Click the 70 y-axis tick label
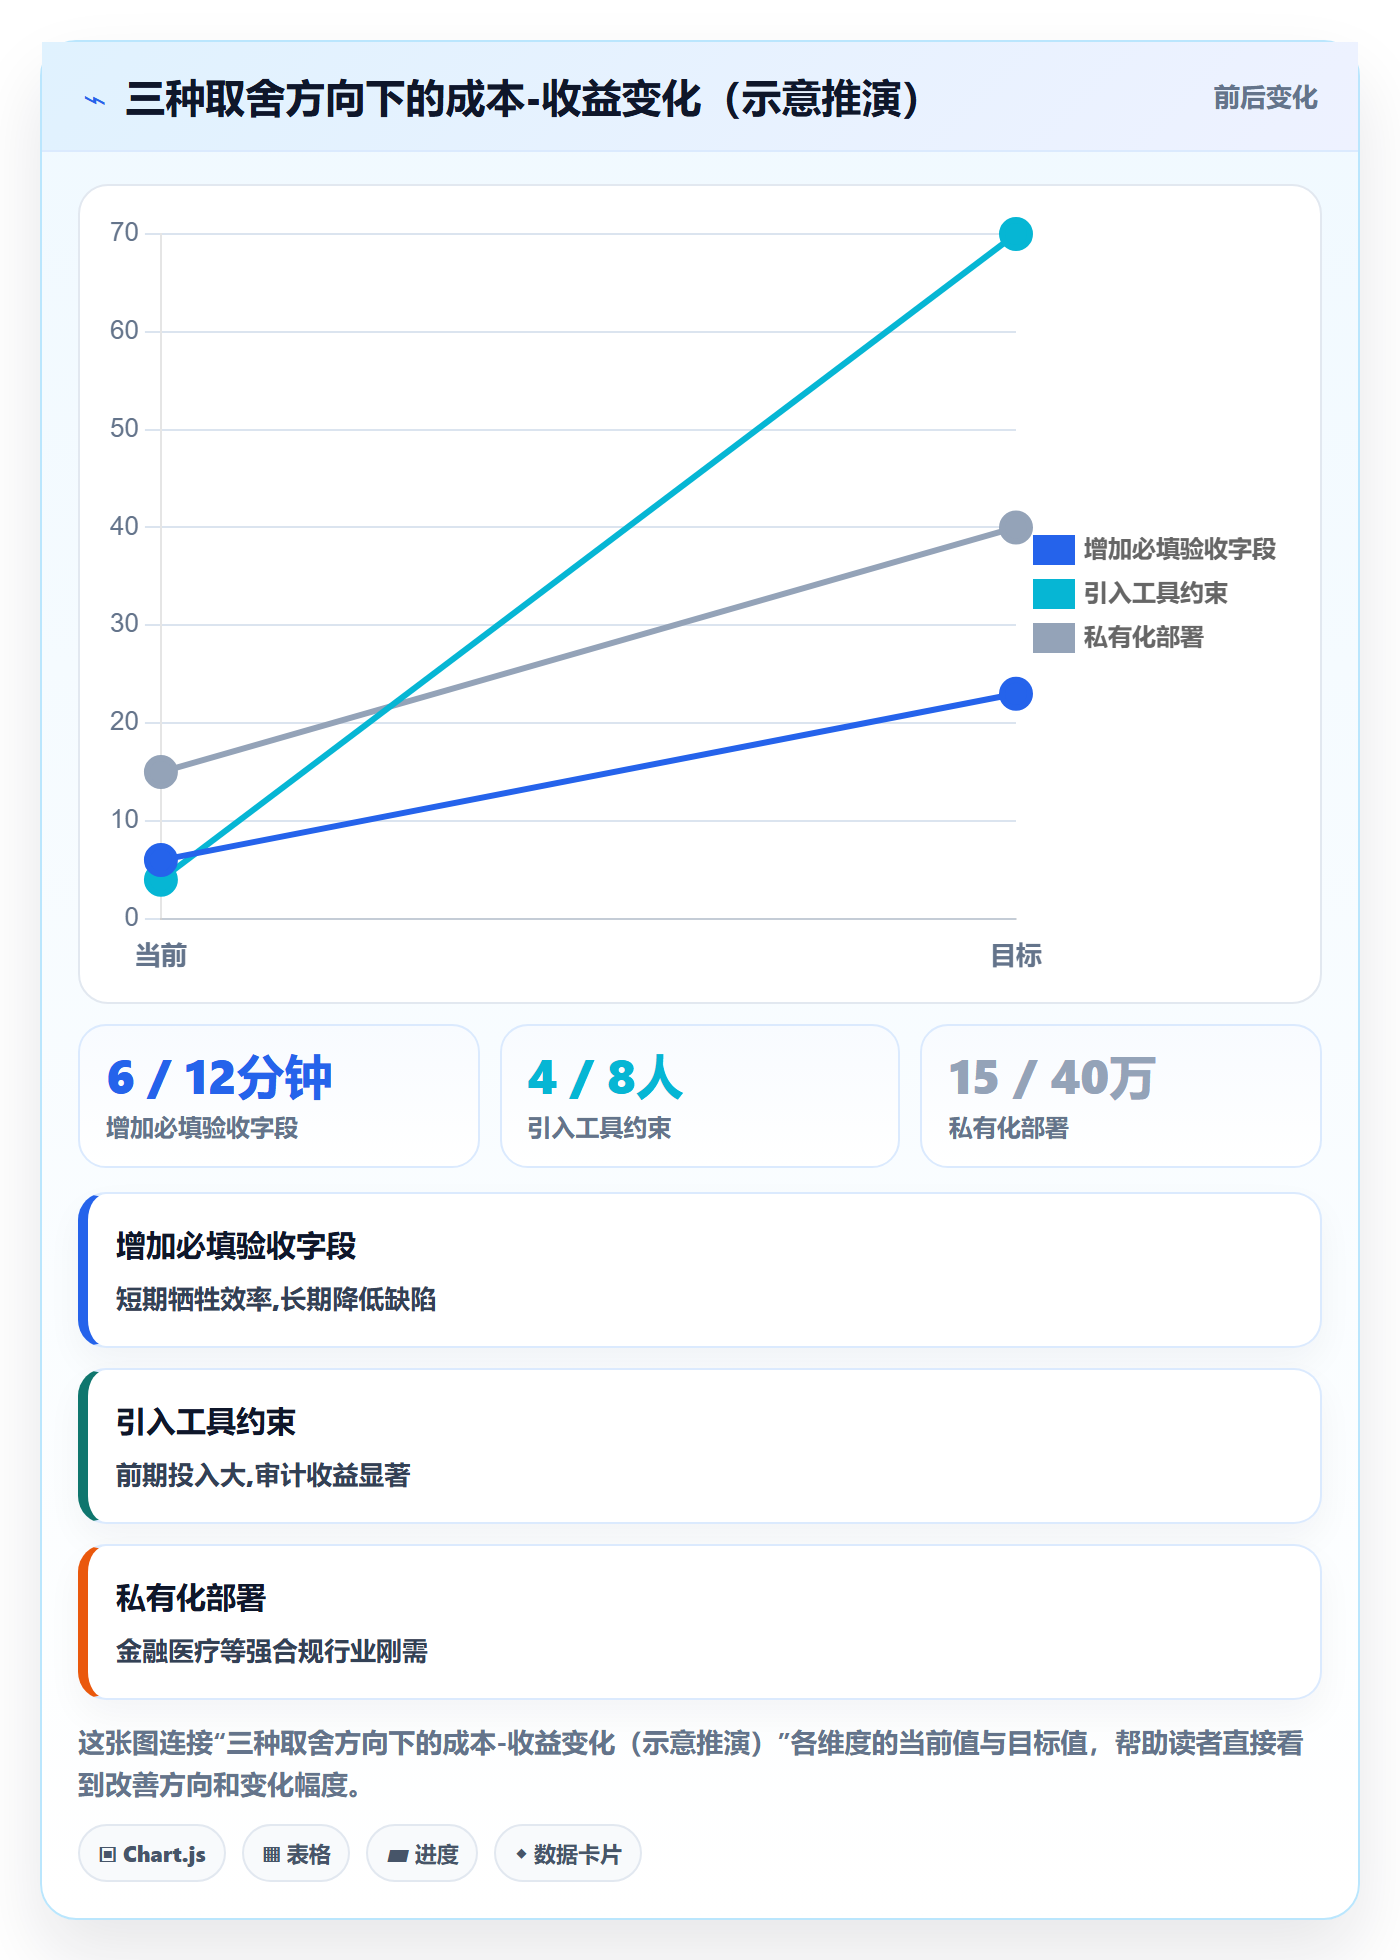Viewport: 1400px width, 1960px height. pyautogui.click(x=124, y=233)
